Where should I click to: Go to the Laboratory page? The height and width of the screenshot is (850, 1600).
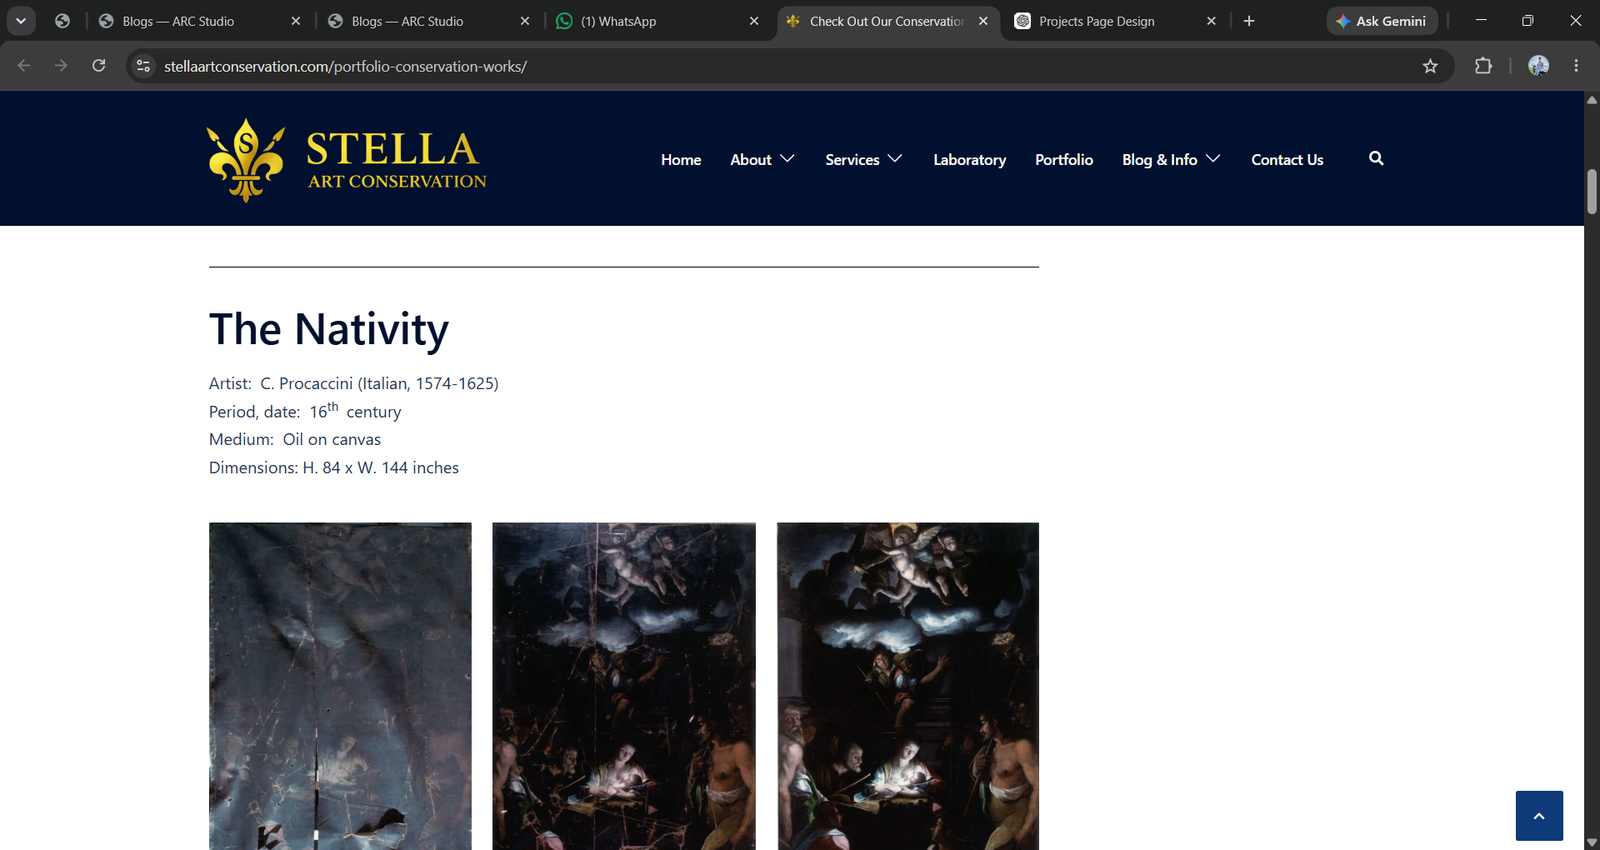969,159
